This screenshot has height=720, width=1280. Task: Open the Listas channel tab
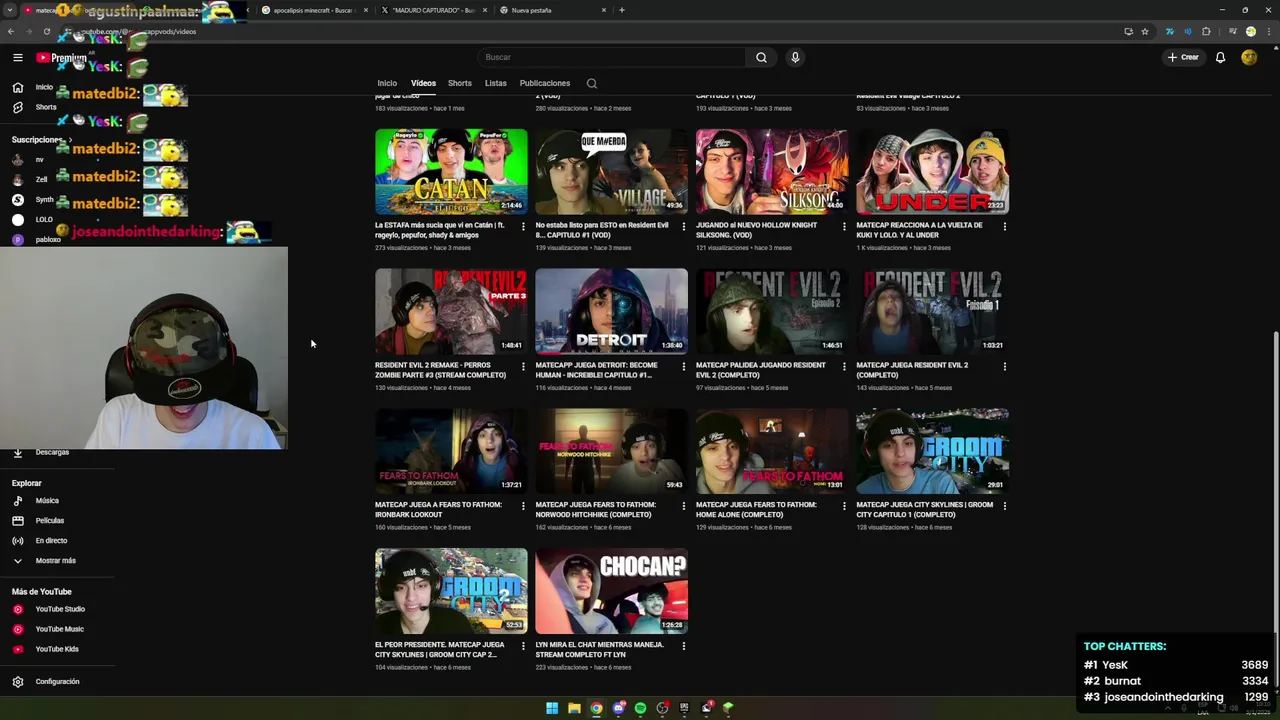pyautogui.click(x=496, y=83)
